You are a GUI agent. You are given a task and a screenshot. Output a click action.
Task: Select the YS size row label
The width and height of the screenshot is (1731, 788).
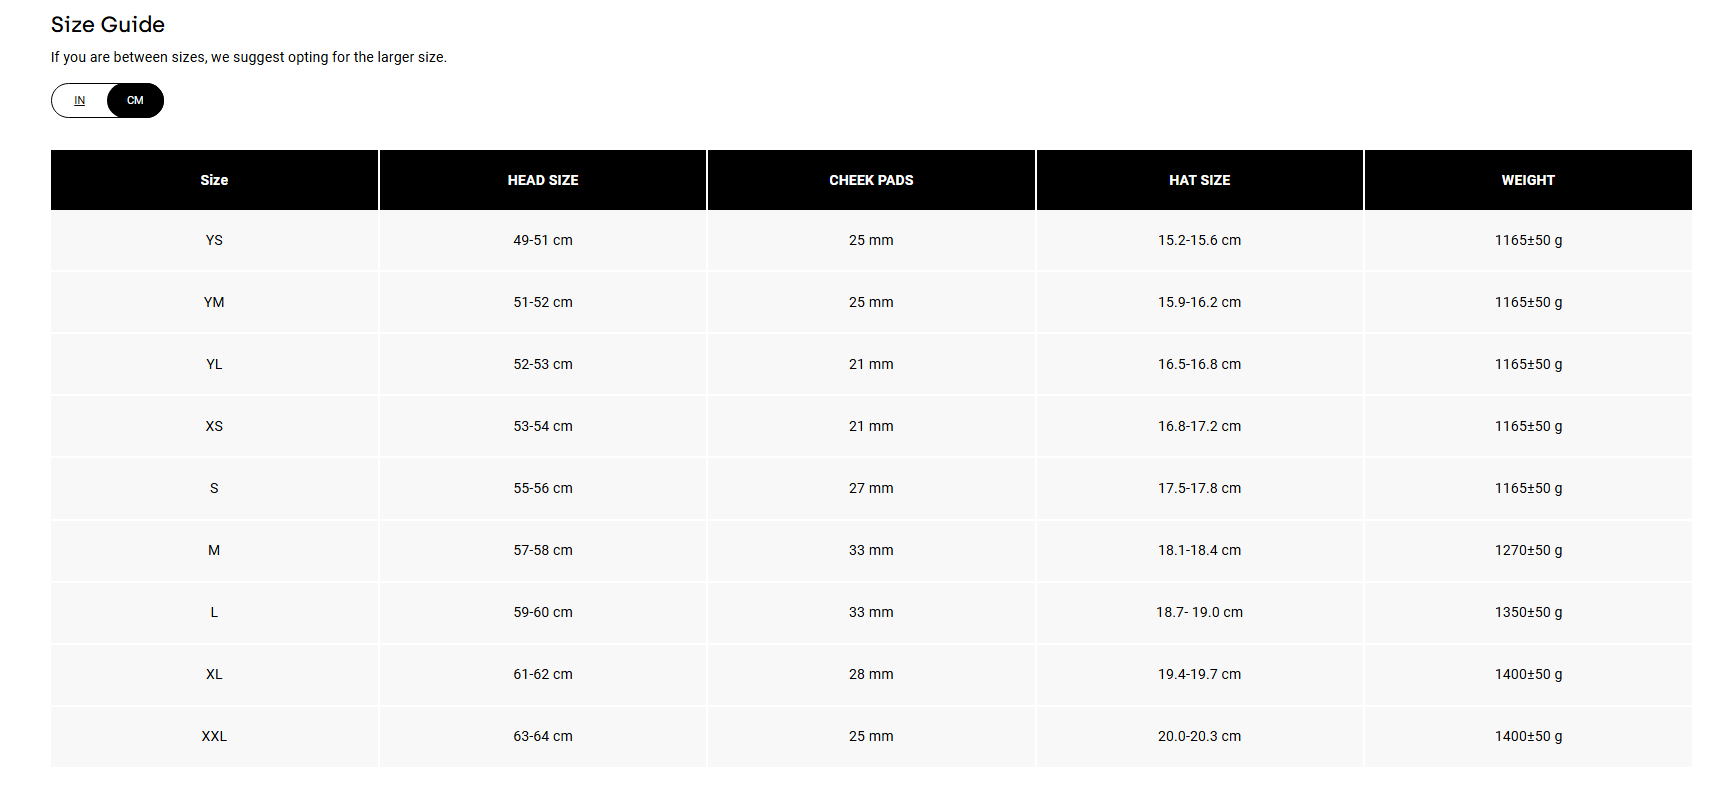[214, 241]
